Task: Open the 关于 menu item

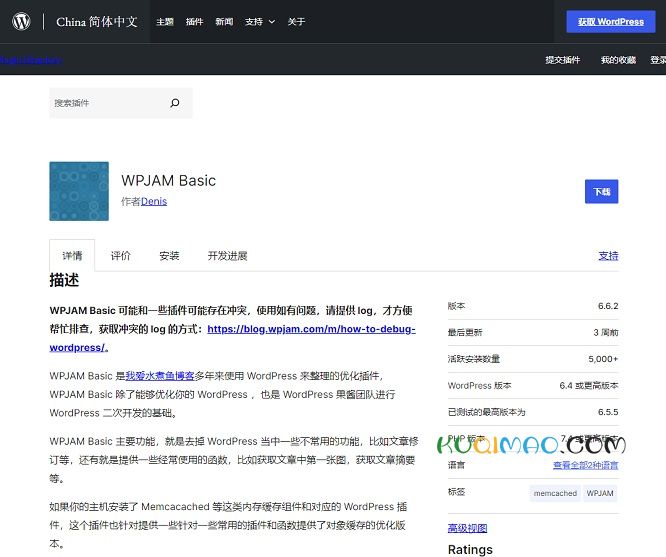Action: pyautogui.click(x=296, y=22)
